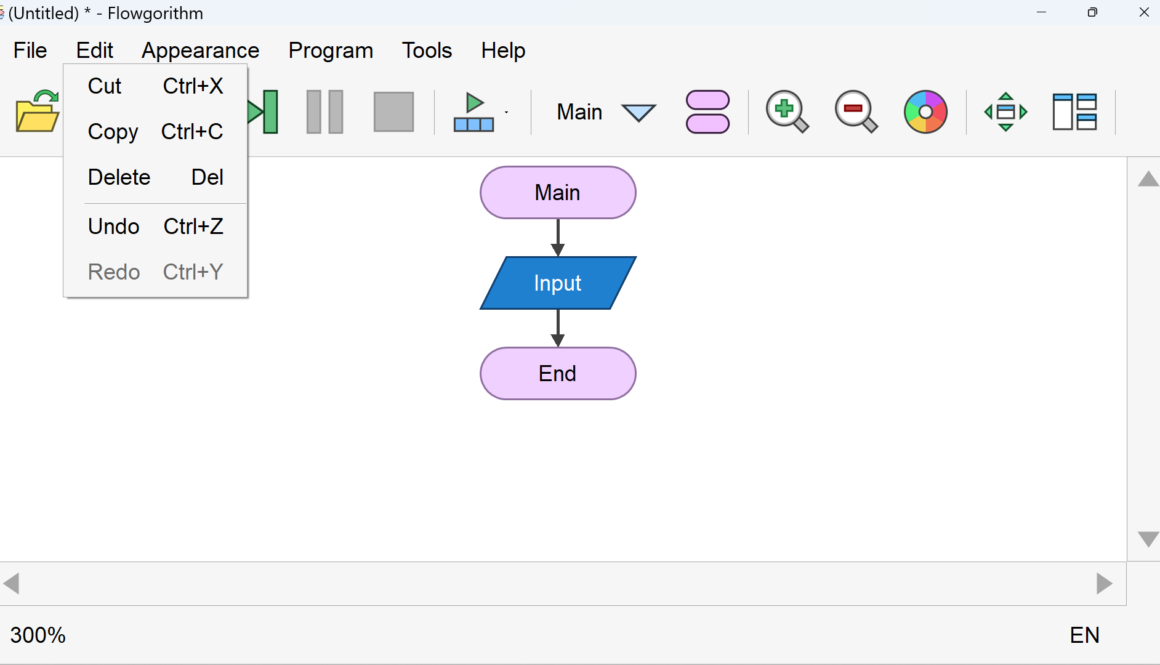The width and height of the screenshot is (1160, 665).
Task: Restore down the Flowgorithm window
Action: (x=1093, y=13)
